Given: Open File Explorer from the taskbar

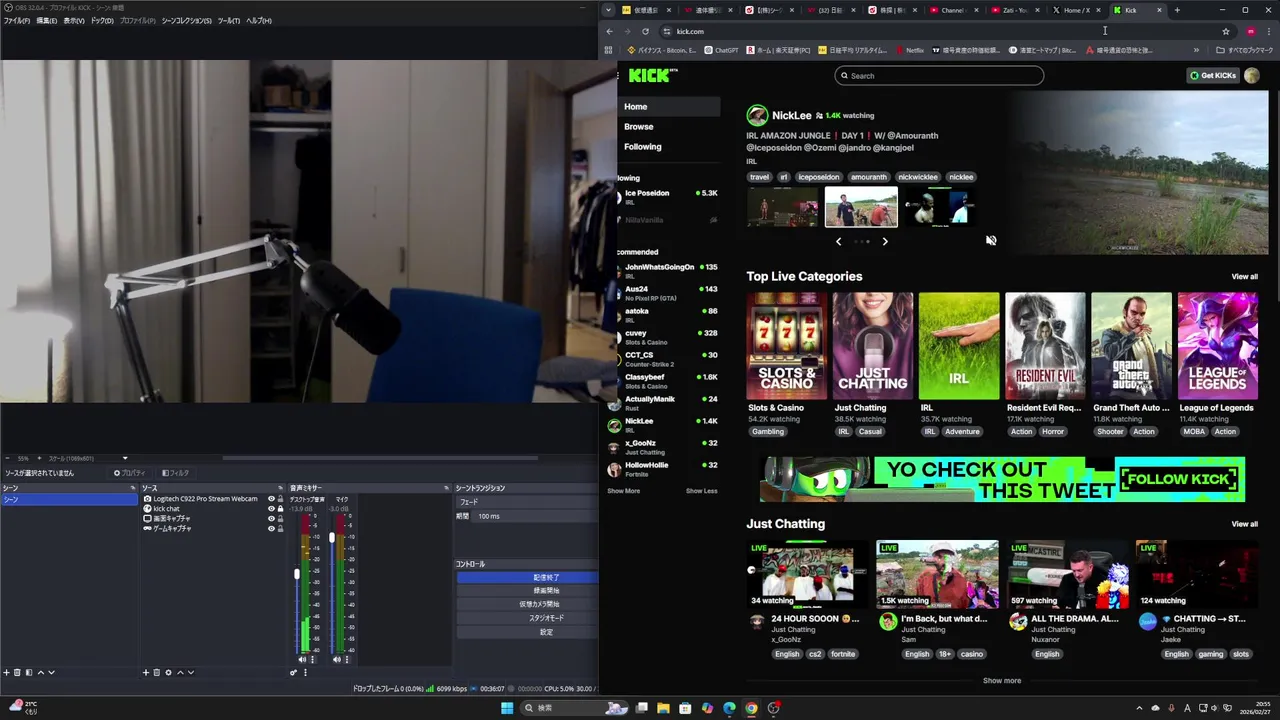Looking at the screenshot, I should coord(663,708).
